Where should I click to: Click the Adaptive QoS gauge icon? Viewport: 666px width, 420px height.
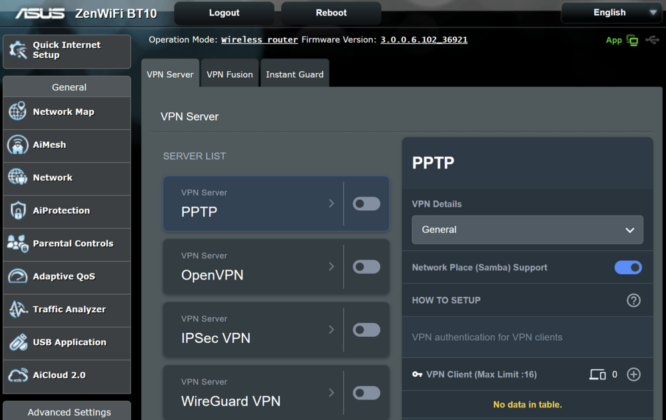(17, 276)
